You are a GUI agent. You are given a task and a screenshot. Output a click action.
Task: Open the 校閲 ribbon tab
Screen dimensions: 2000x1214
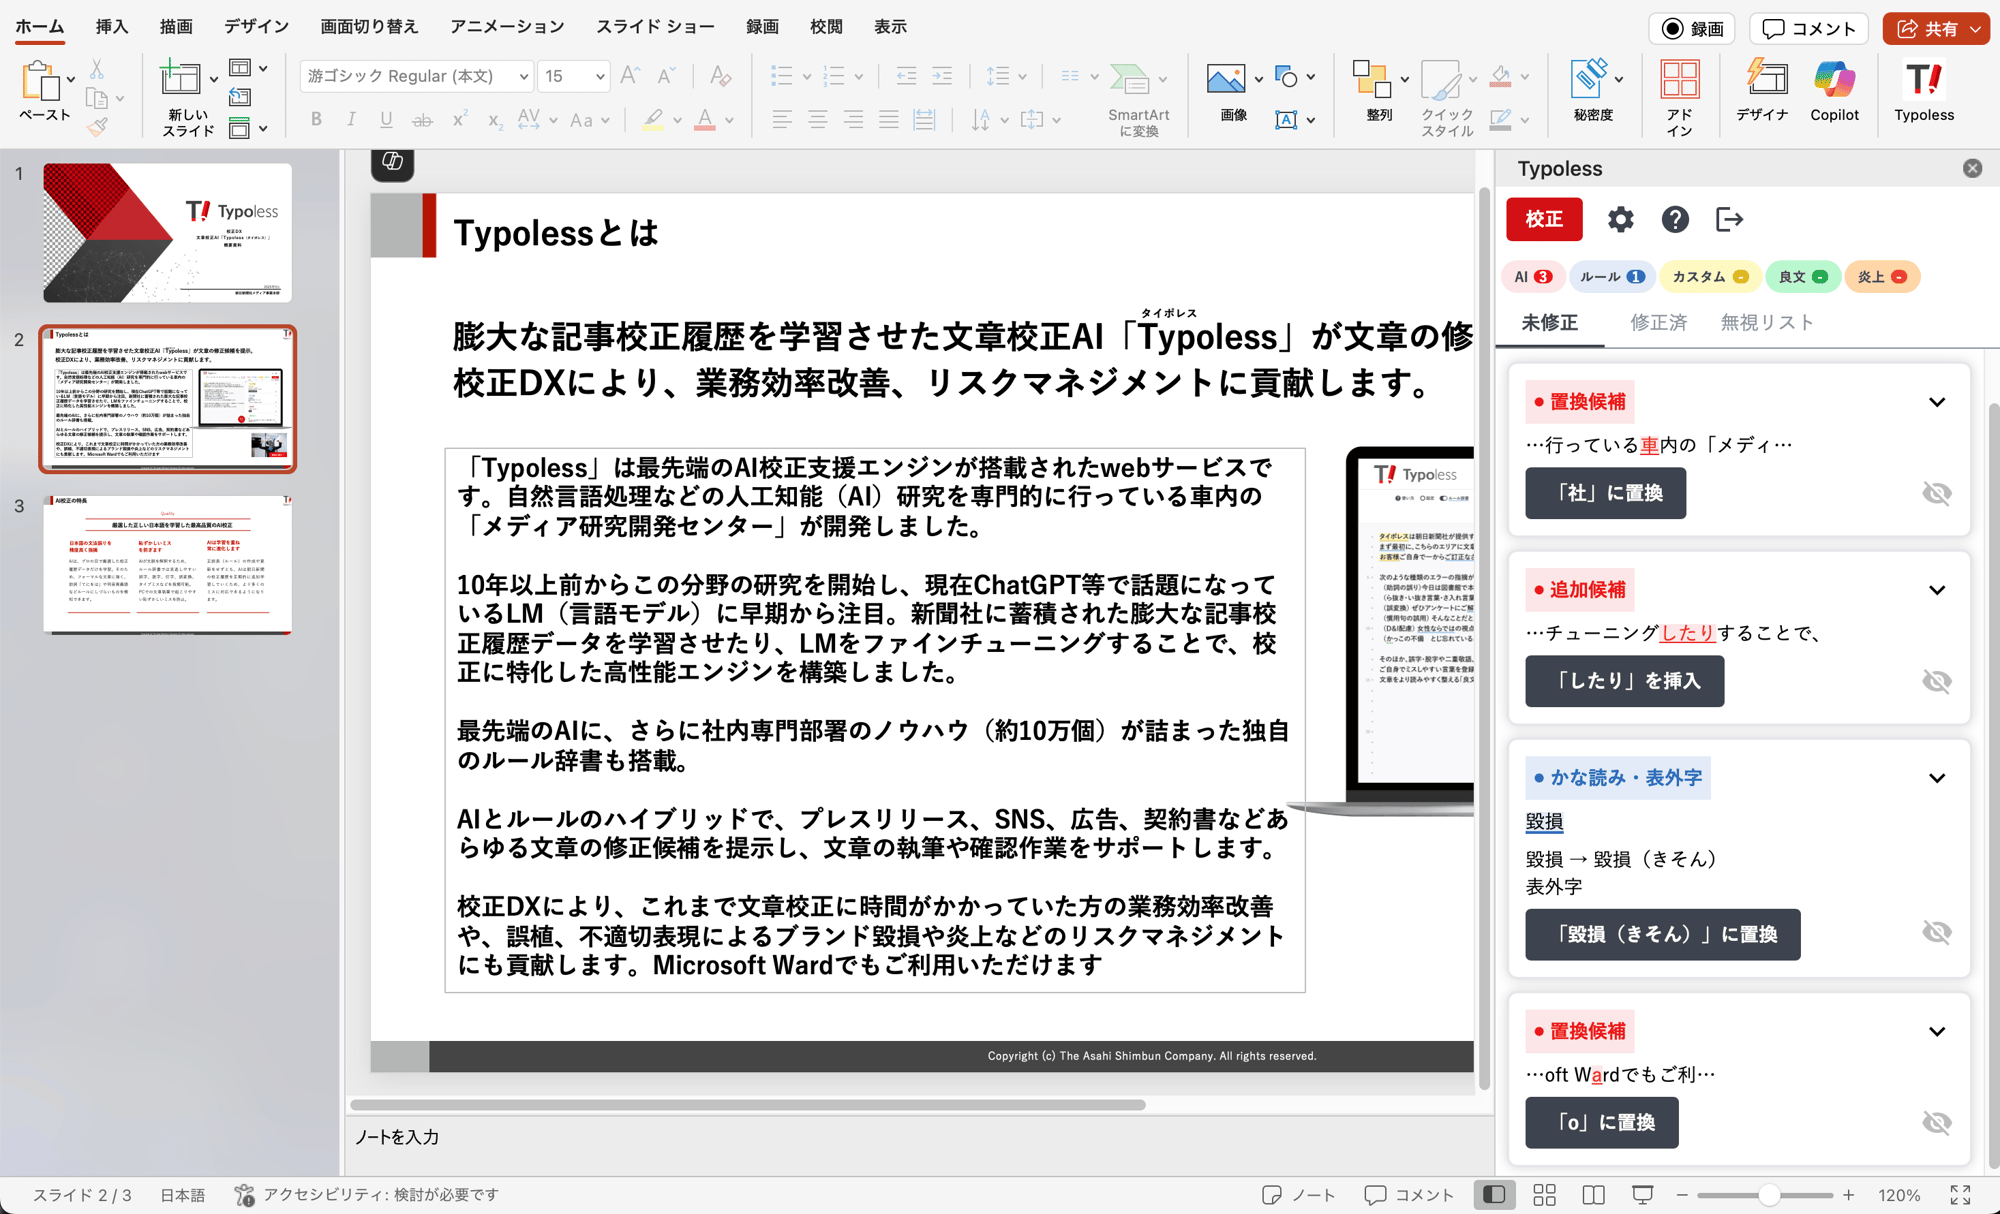[826, 27]
